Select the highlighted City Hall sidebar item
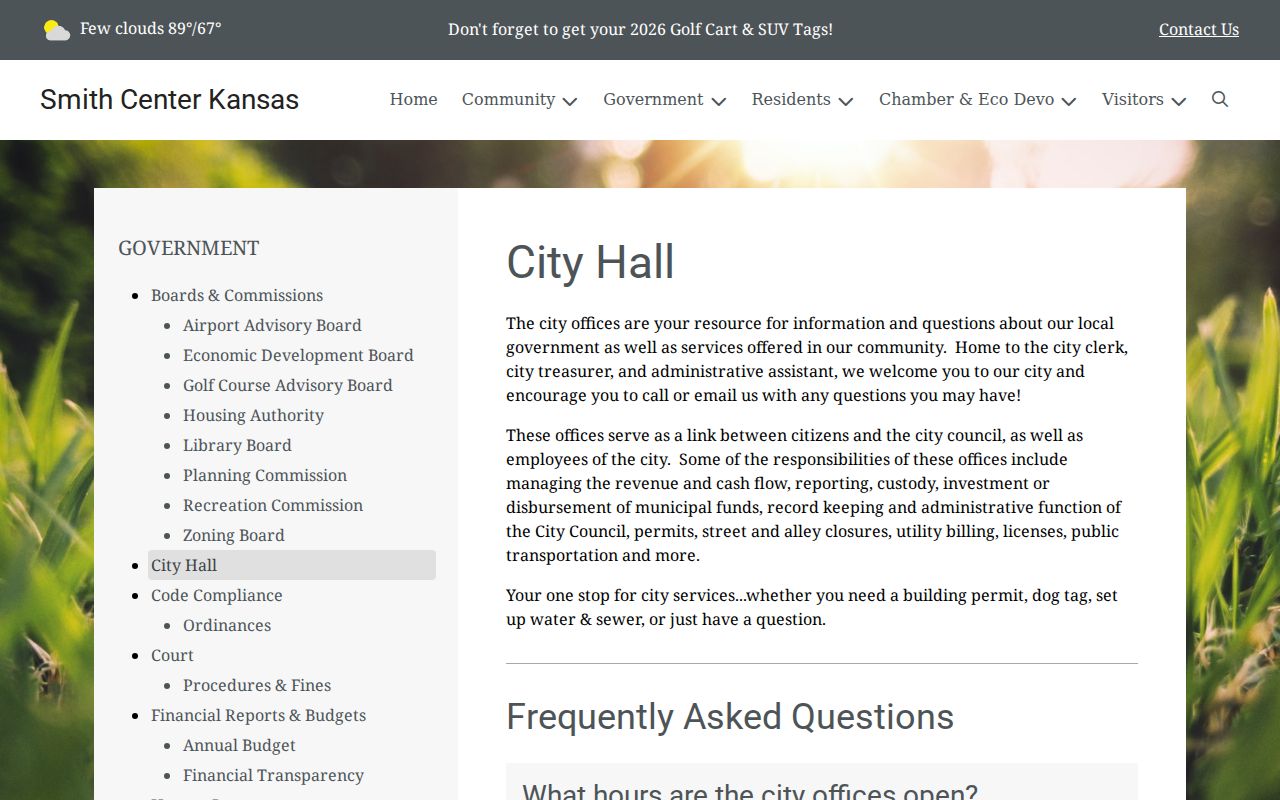 292,565
